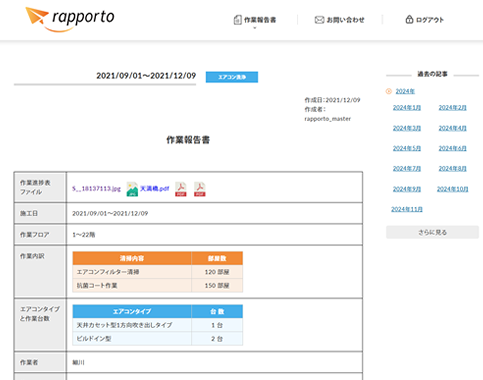Click ログアウト to log out

click(x=424, y=20)
